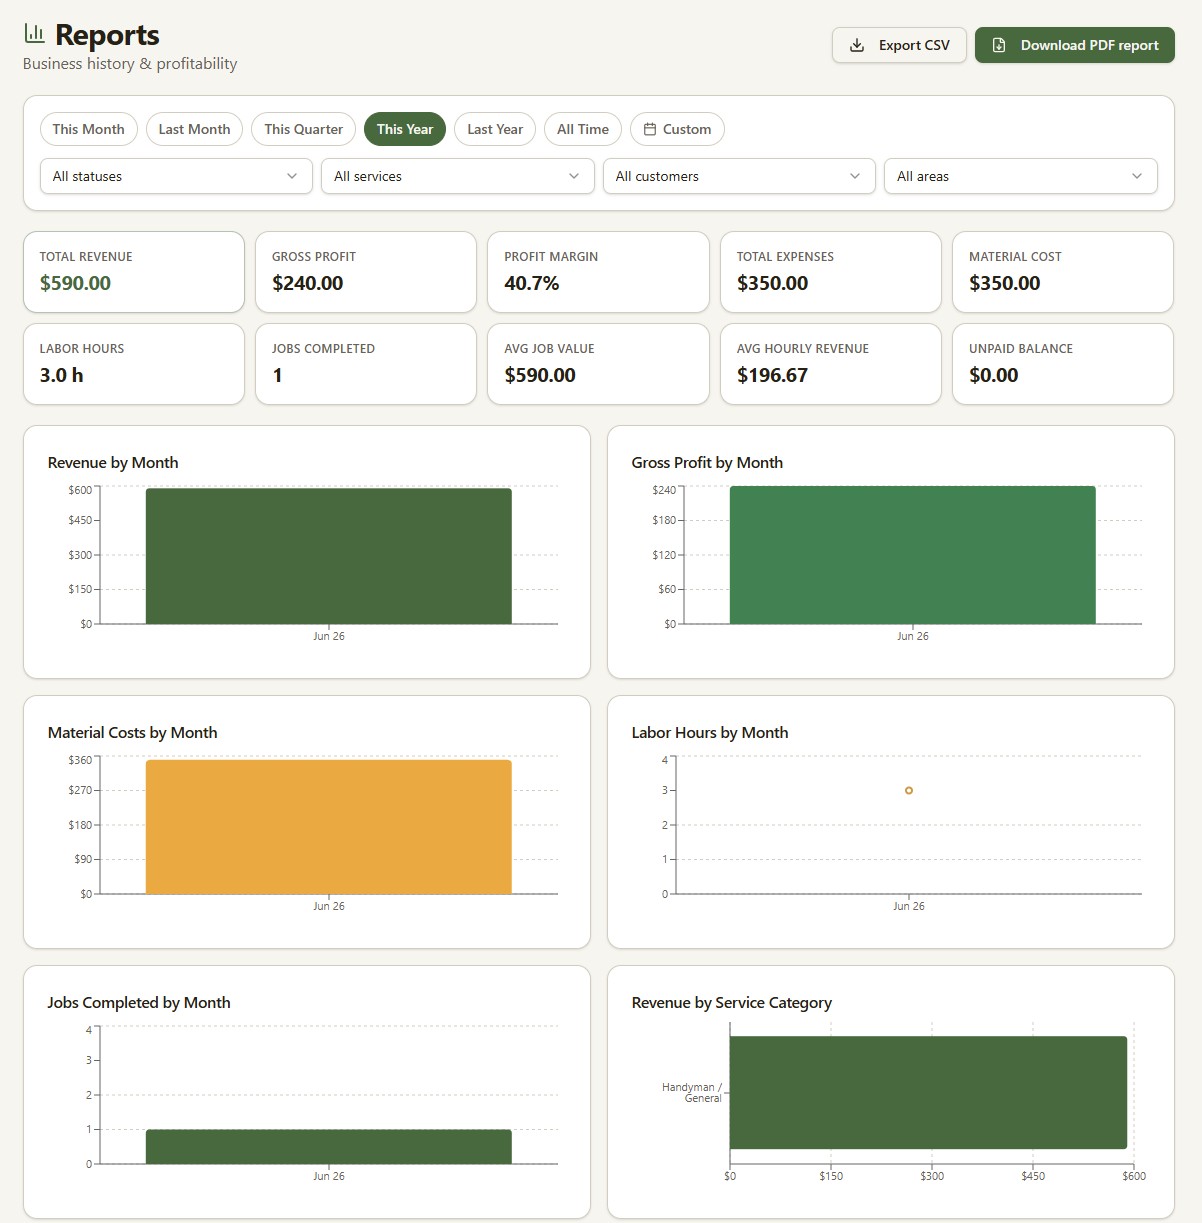
Task: Click the Jobs Completed by Month title
Action: [139, 1002]
